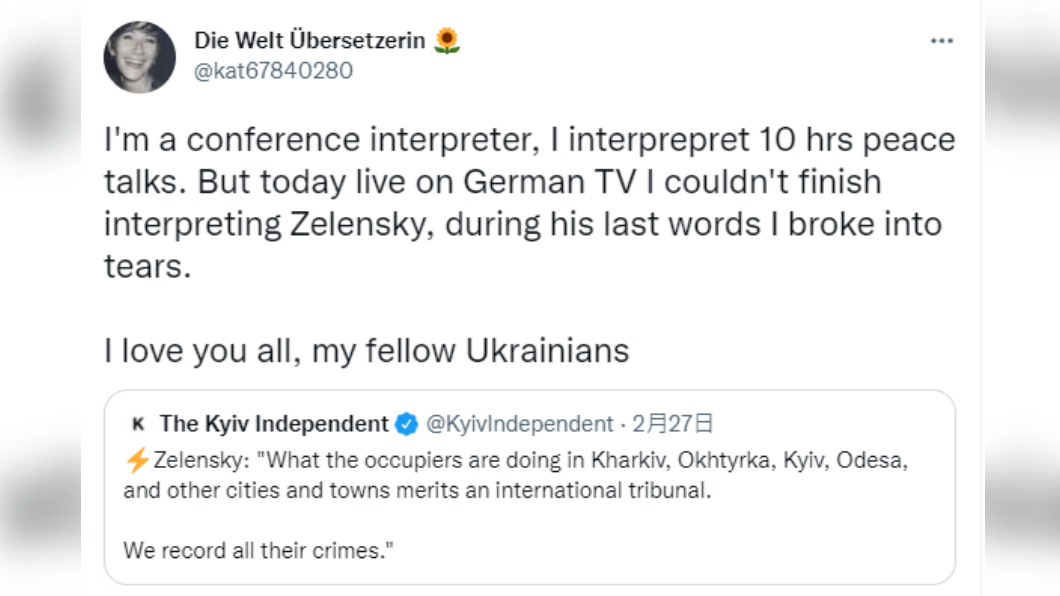The image size is (1060, 596).
Task: Open the 2月27日 date timestamp
Action: (673, 424)
